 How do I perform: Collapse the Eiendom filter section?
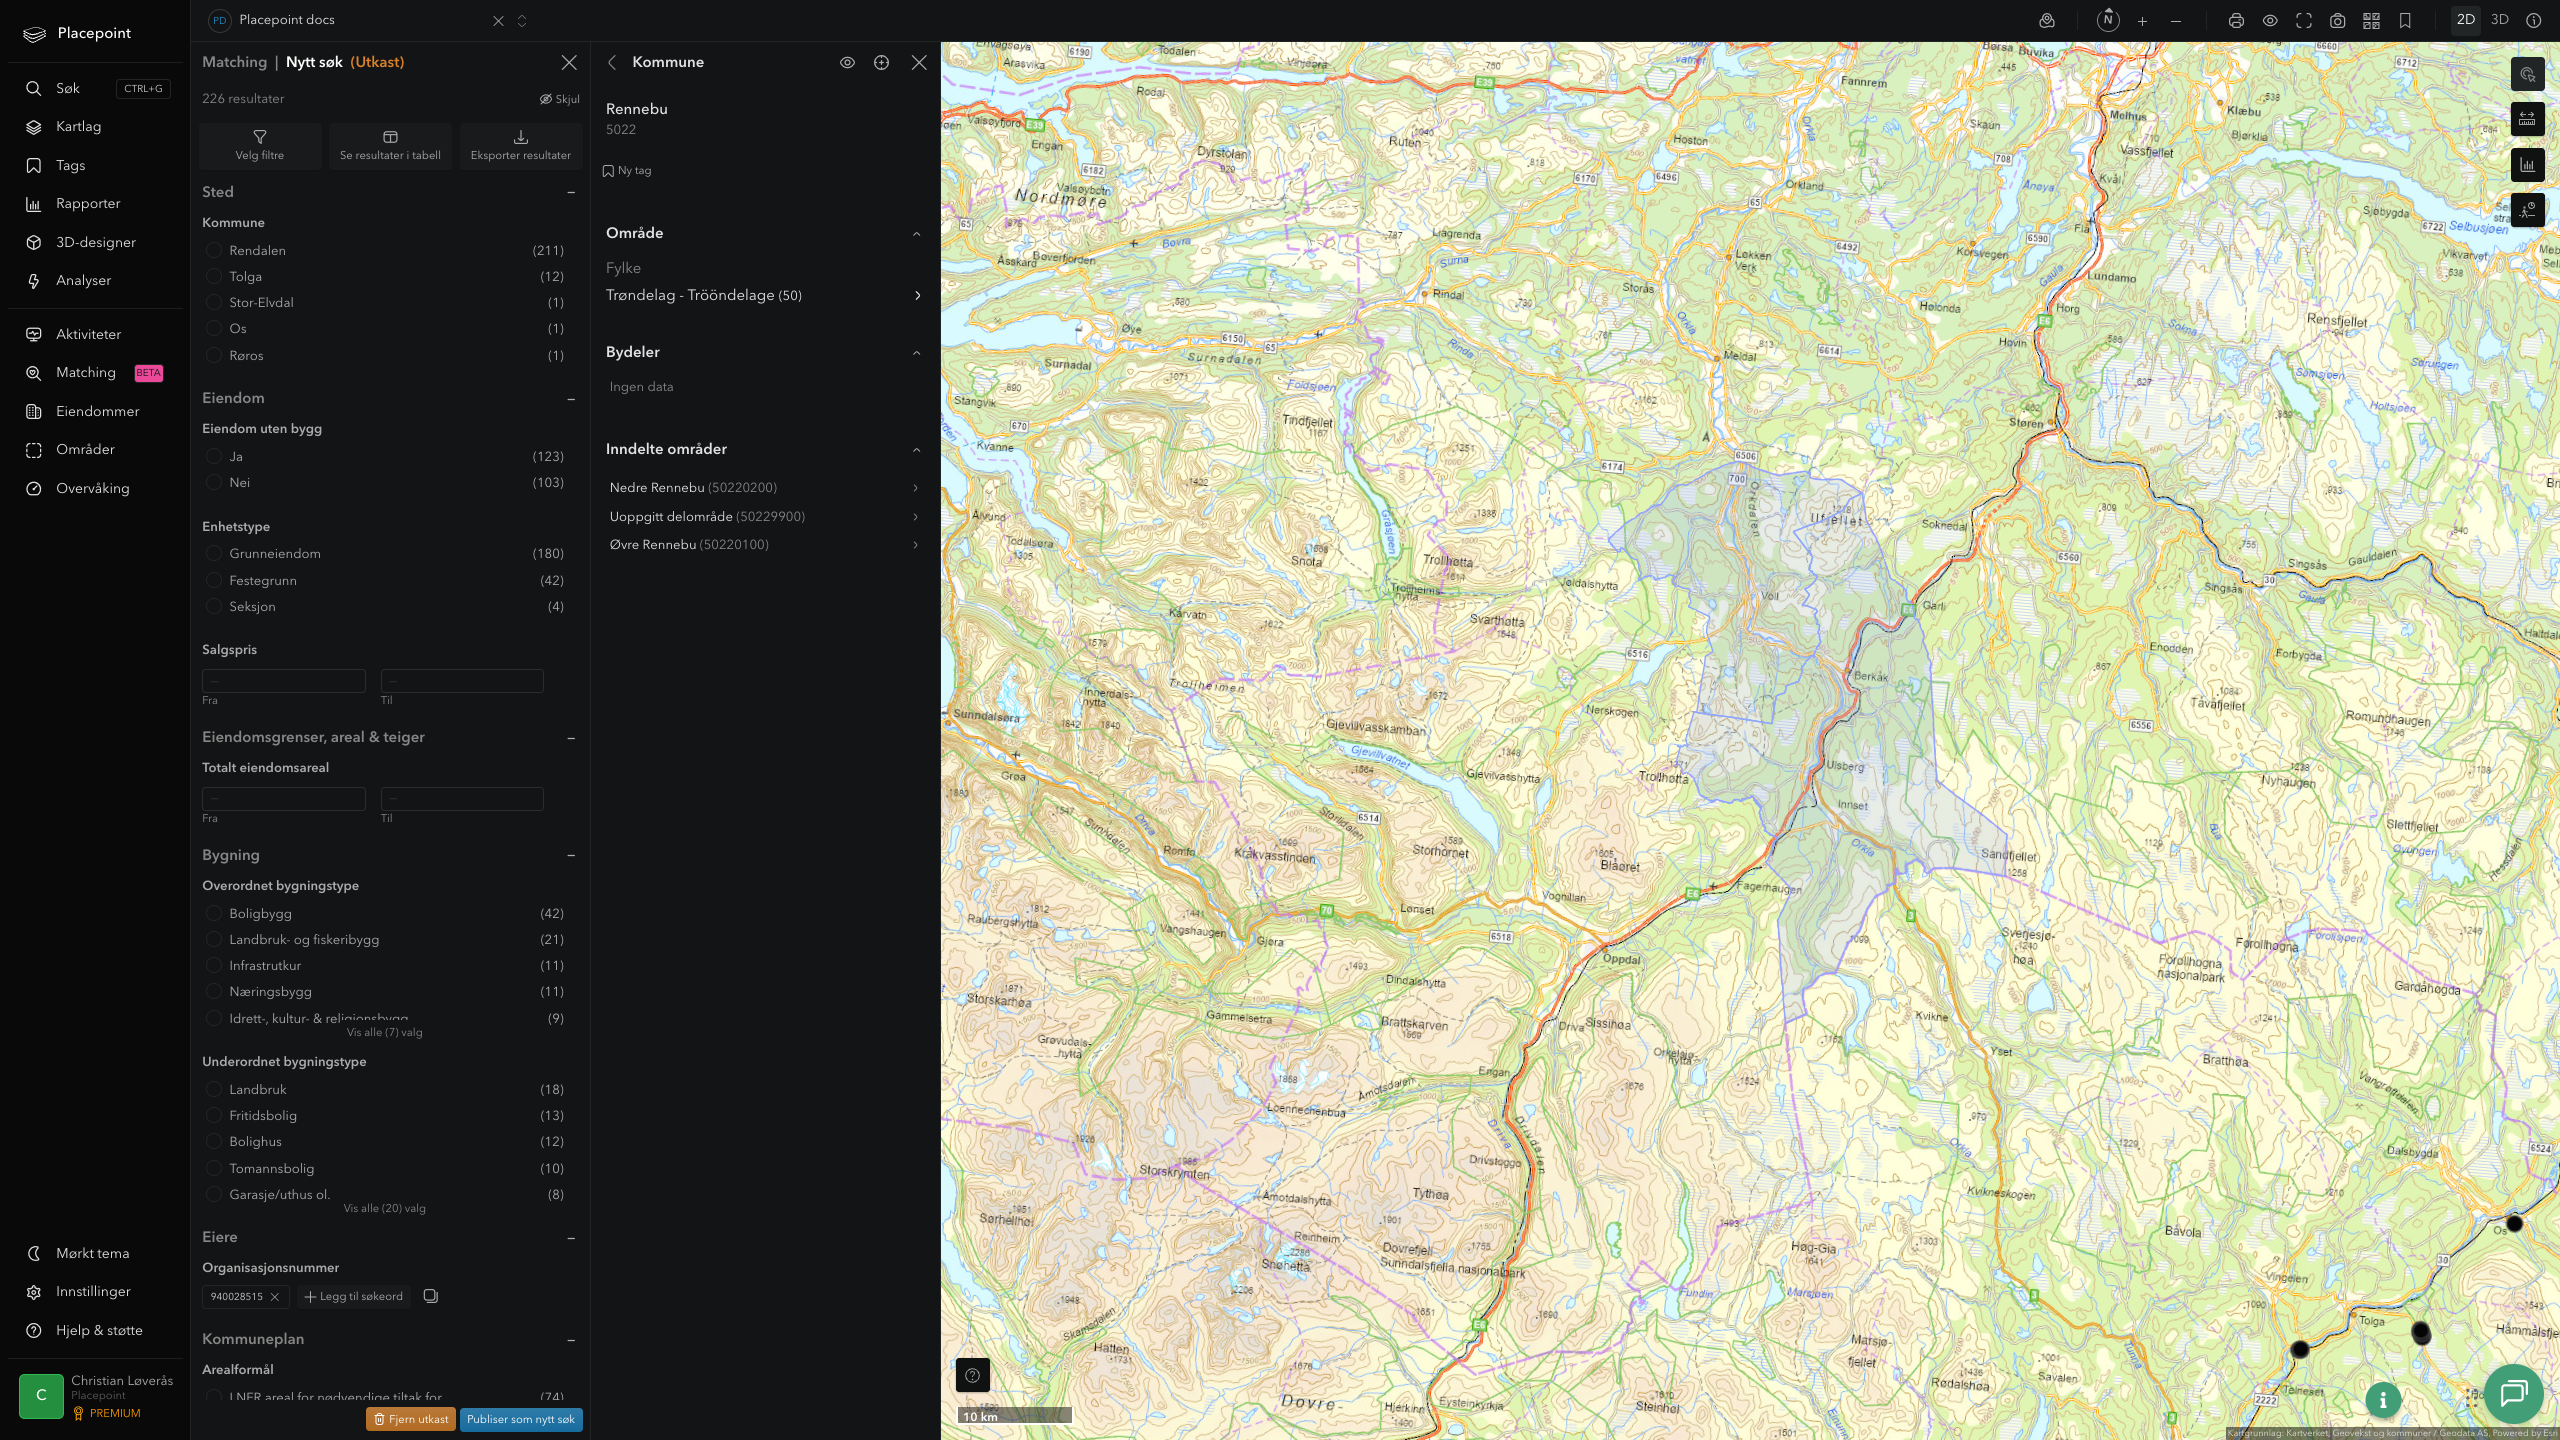click(571, 398)
